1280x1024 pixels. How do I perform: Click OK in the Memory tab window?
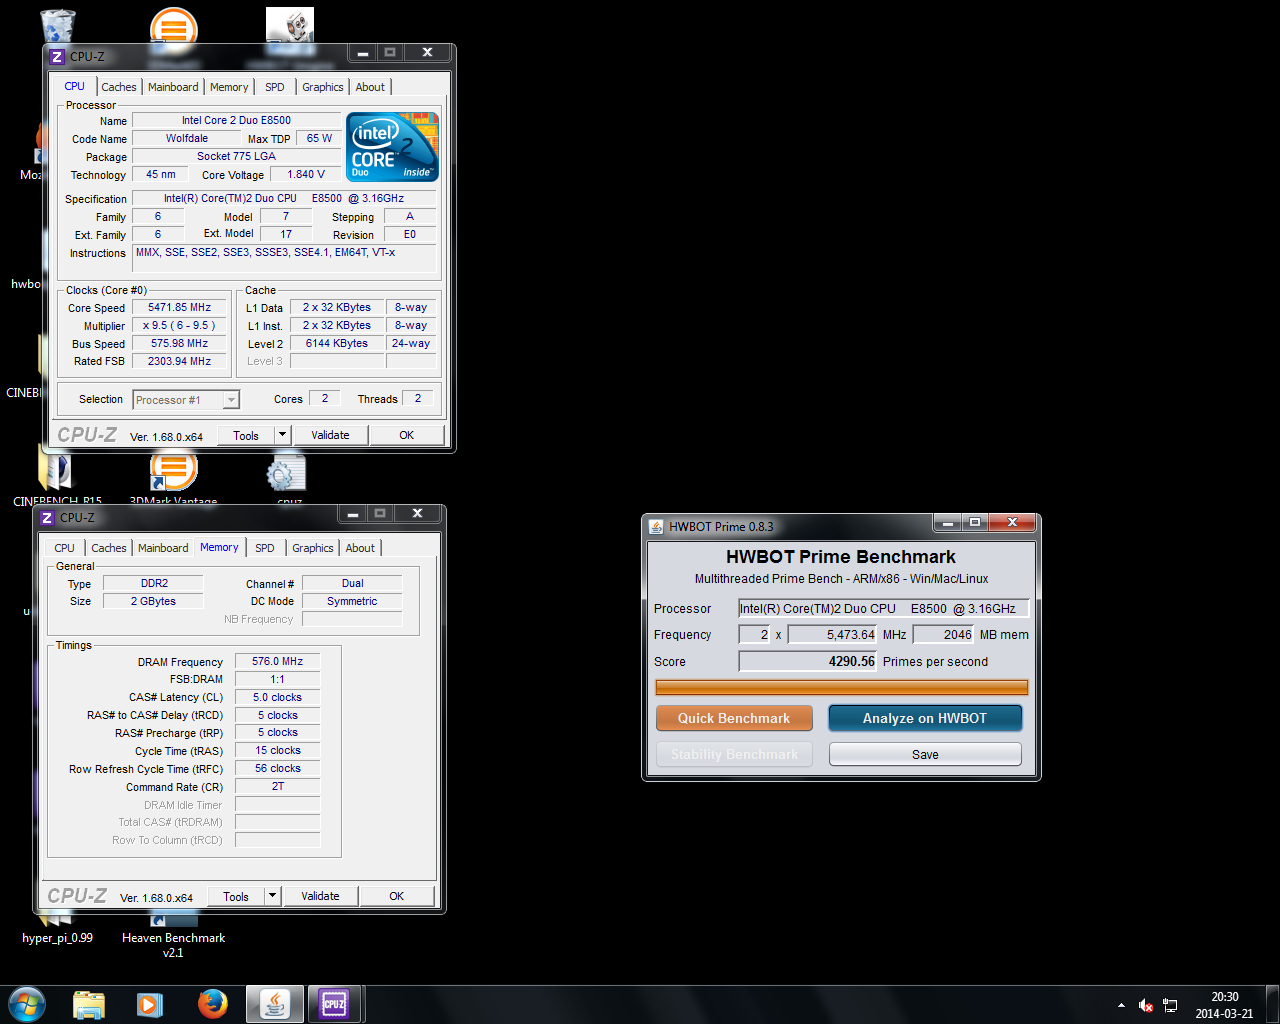point(396,896)
